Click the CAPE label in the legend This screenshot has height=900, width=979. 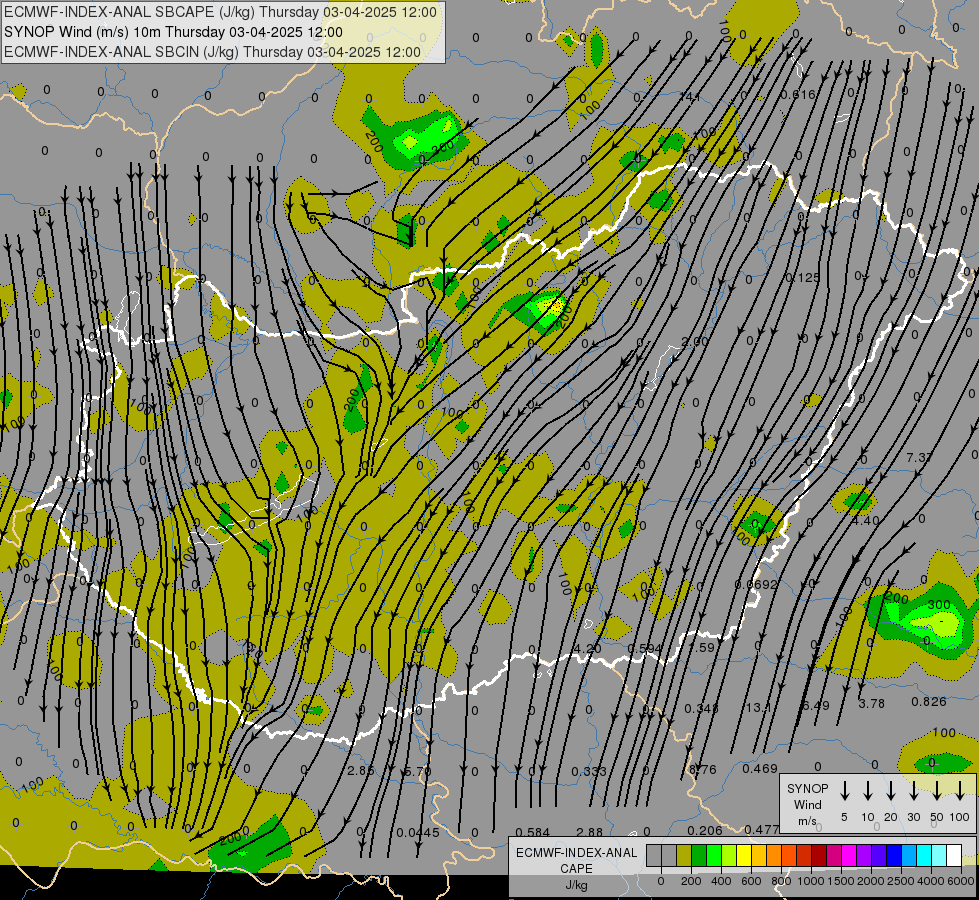point(576,869)
